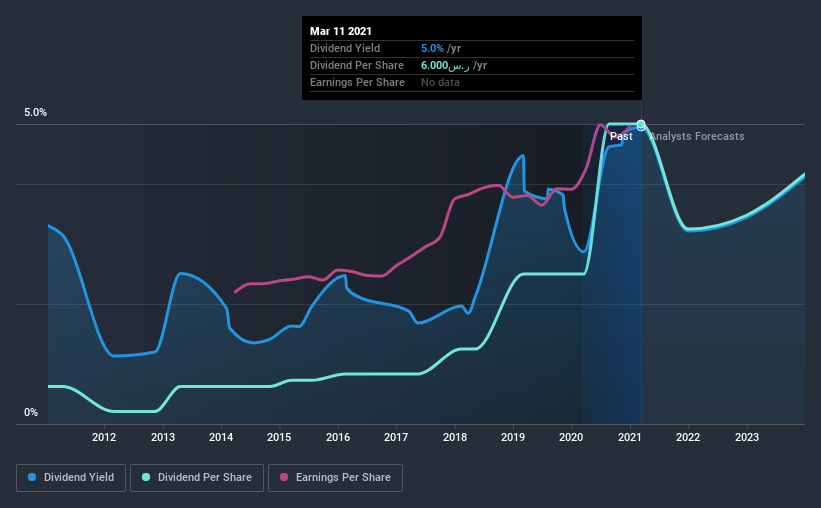Image resolution: width=821 pixels, height=508 pixels.
Task: Click the 'No data' earnings value in tooltip
Action: [440, 82]
